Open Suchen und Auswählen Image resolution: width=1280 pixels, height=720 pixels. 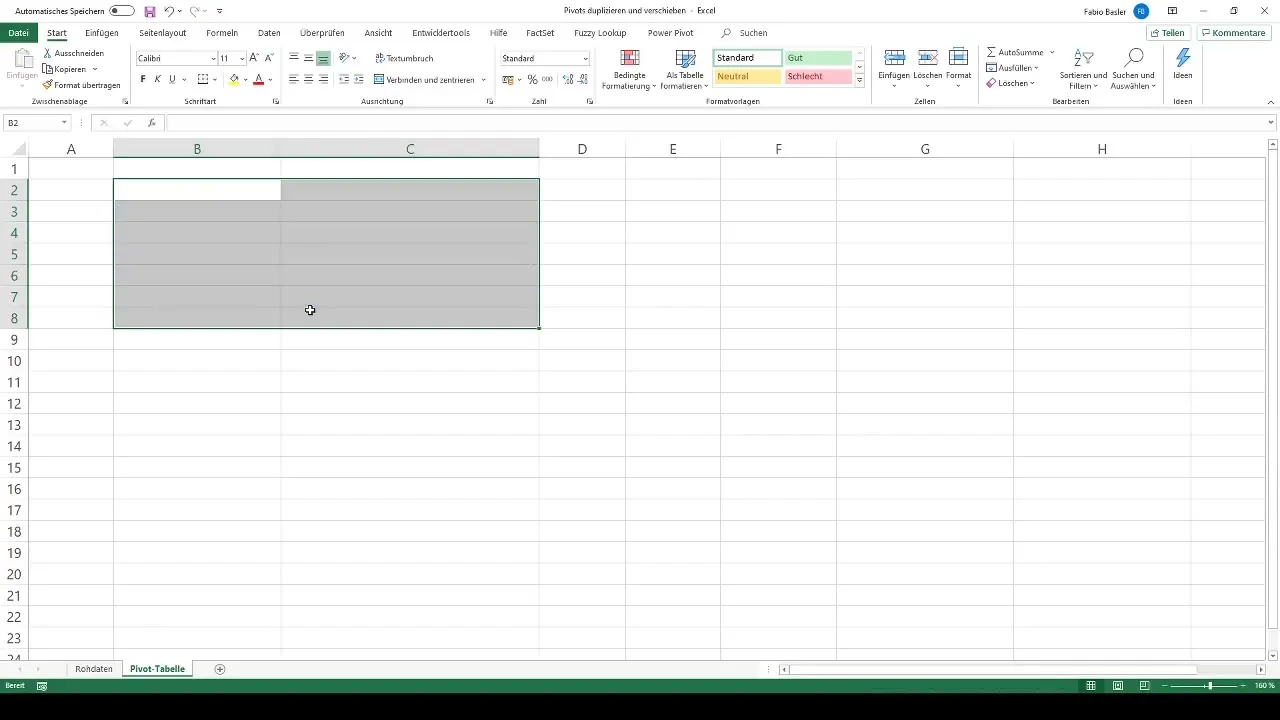pos(1133,68)
